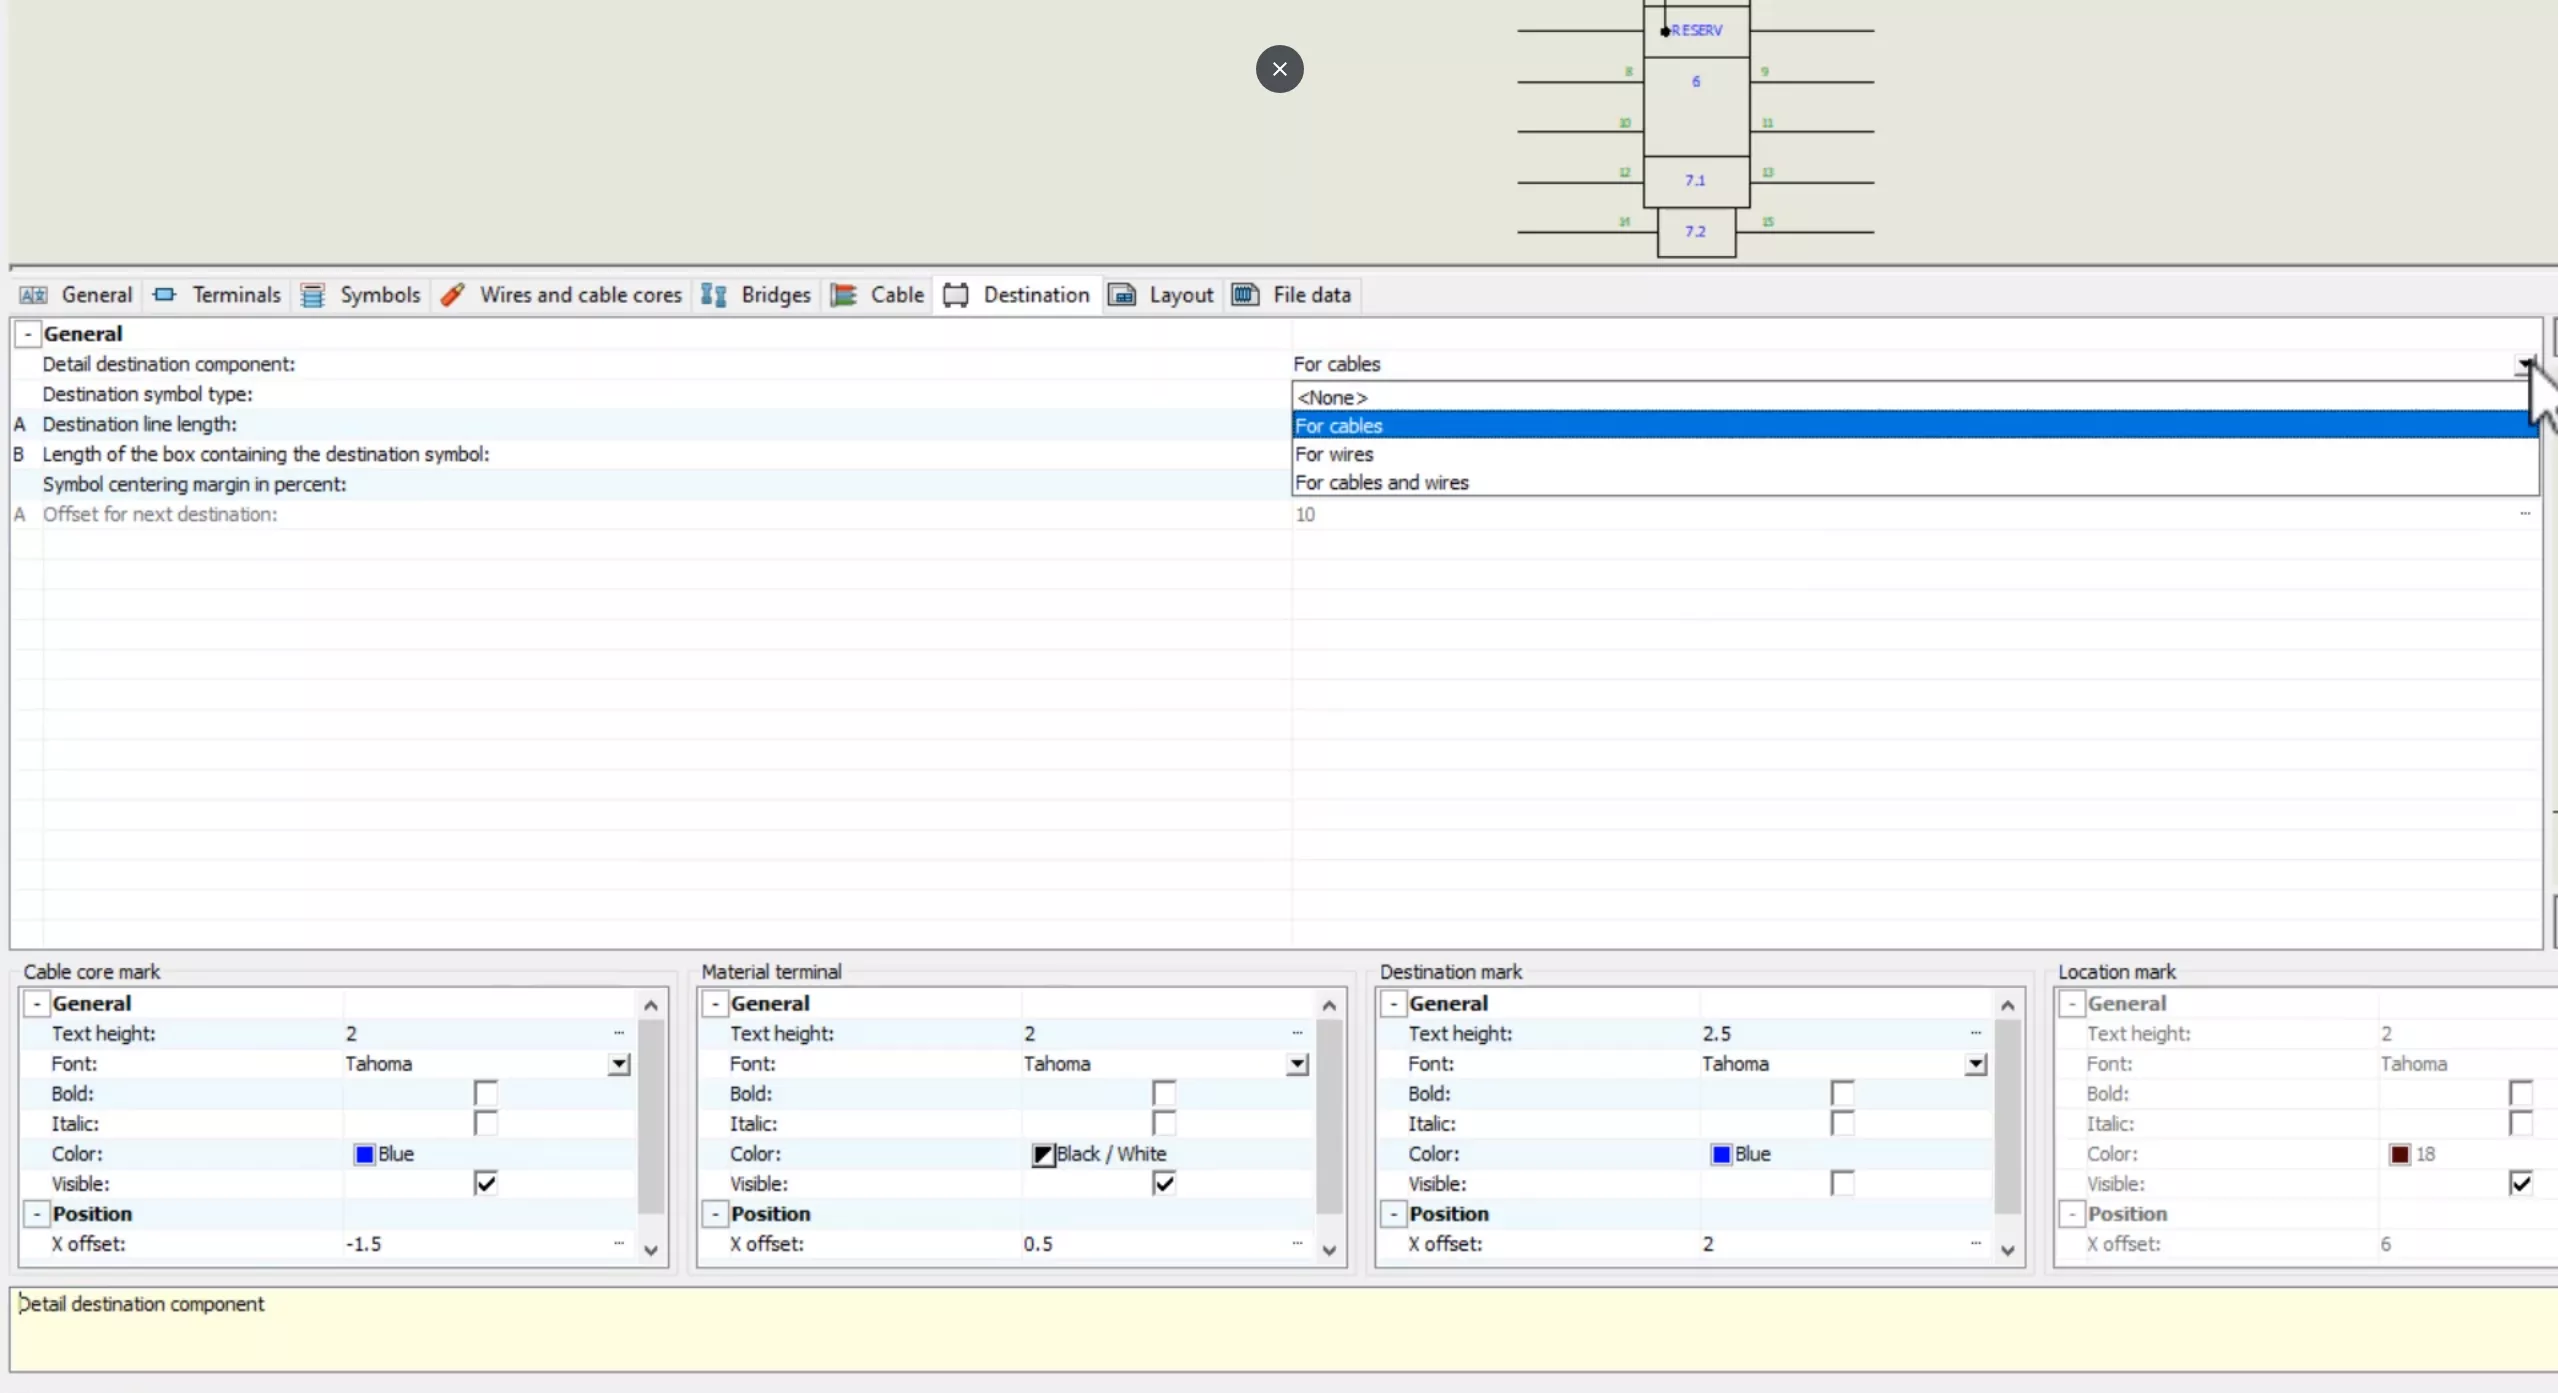Enable Bold for Material terminal
2558x1393 pixels.
tap(1164, 1093)
